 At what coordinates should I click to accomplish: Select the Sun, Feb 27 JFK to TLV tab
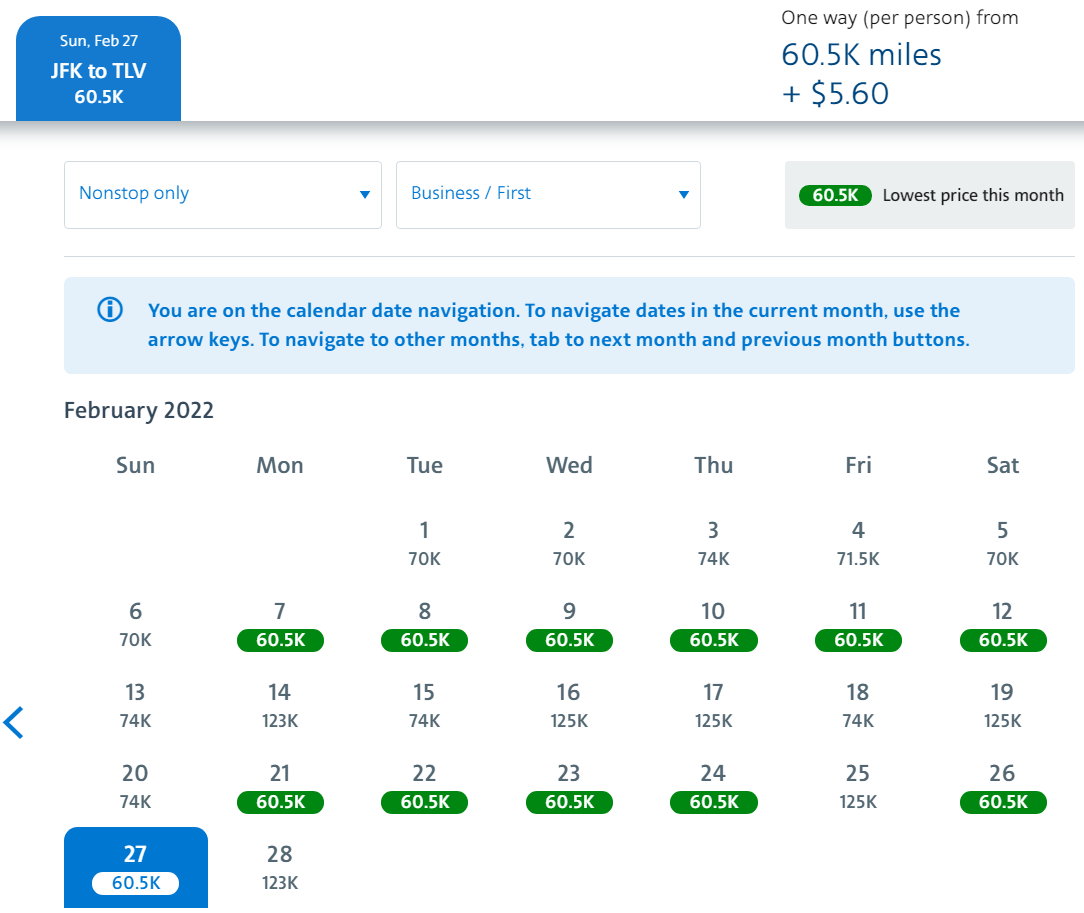pyautogui.click(x=99, y=69)
